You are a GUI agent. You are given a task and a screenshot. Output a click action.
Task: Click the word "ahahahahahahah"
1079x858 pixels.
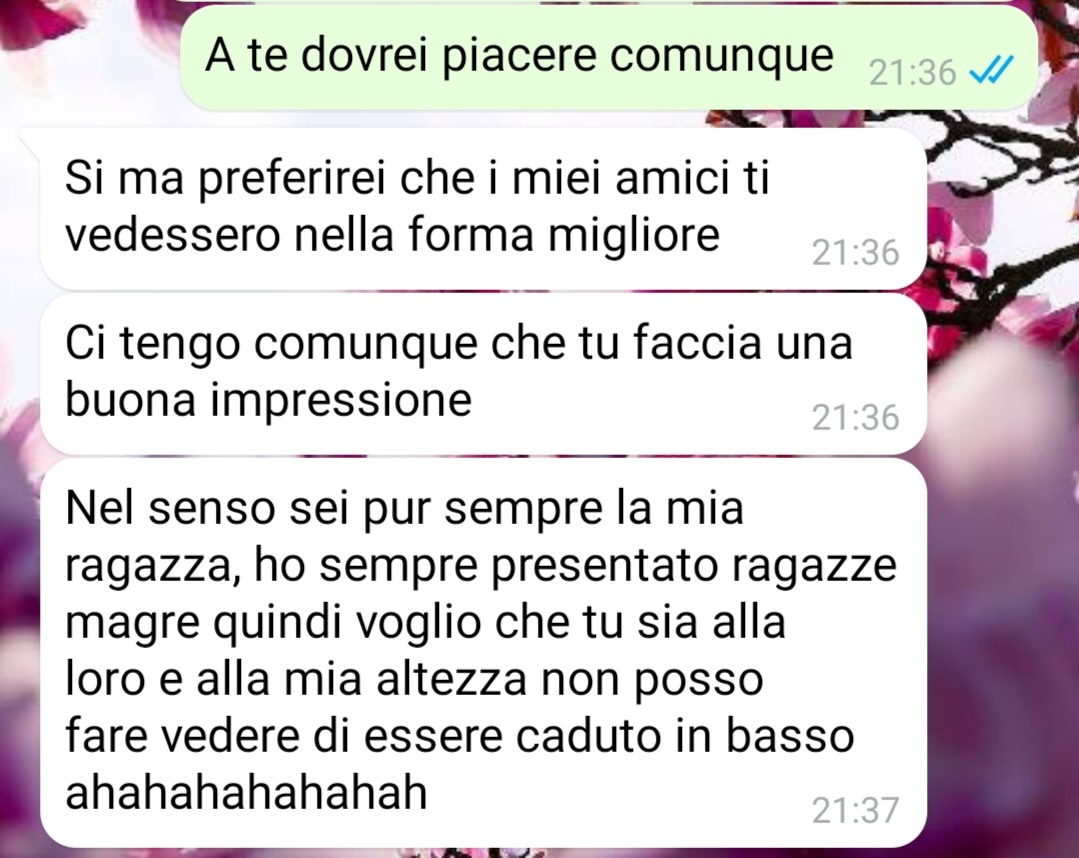click(246, 792)
